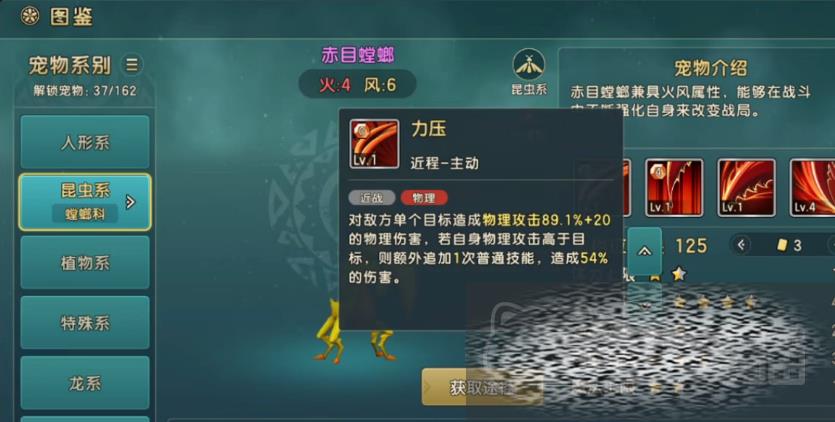Click the 力压 skill icon in tooltip
Screen dimensions: 835x422
[x=374, y=144]
